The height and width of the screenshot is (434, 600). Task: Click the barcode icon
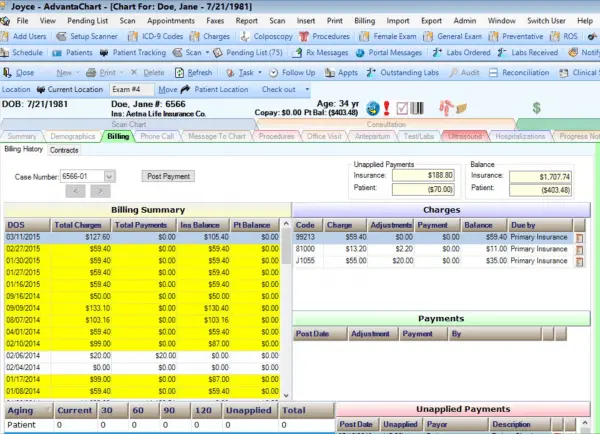click(x=417, y=109)
